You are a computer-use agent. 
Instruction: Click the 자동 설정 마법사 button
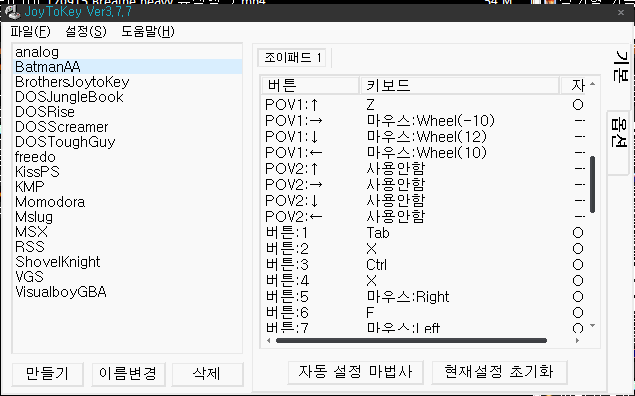pos(355,372)
